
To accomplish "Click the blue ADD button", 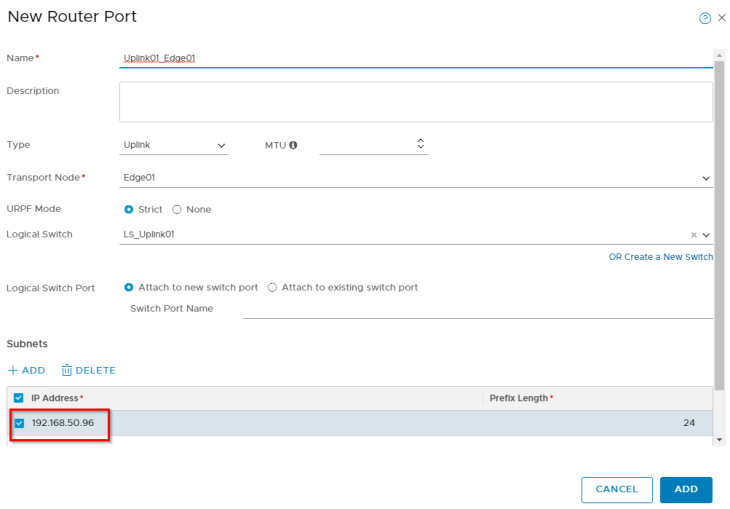I will click(x=686, y=489).
